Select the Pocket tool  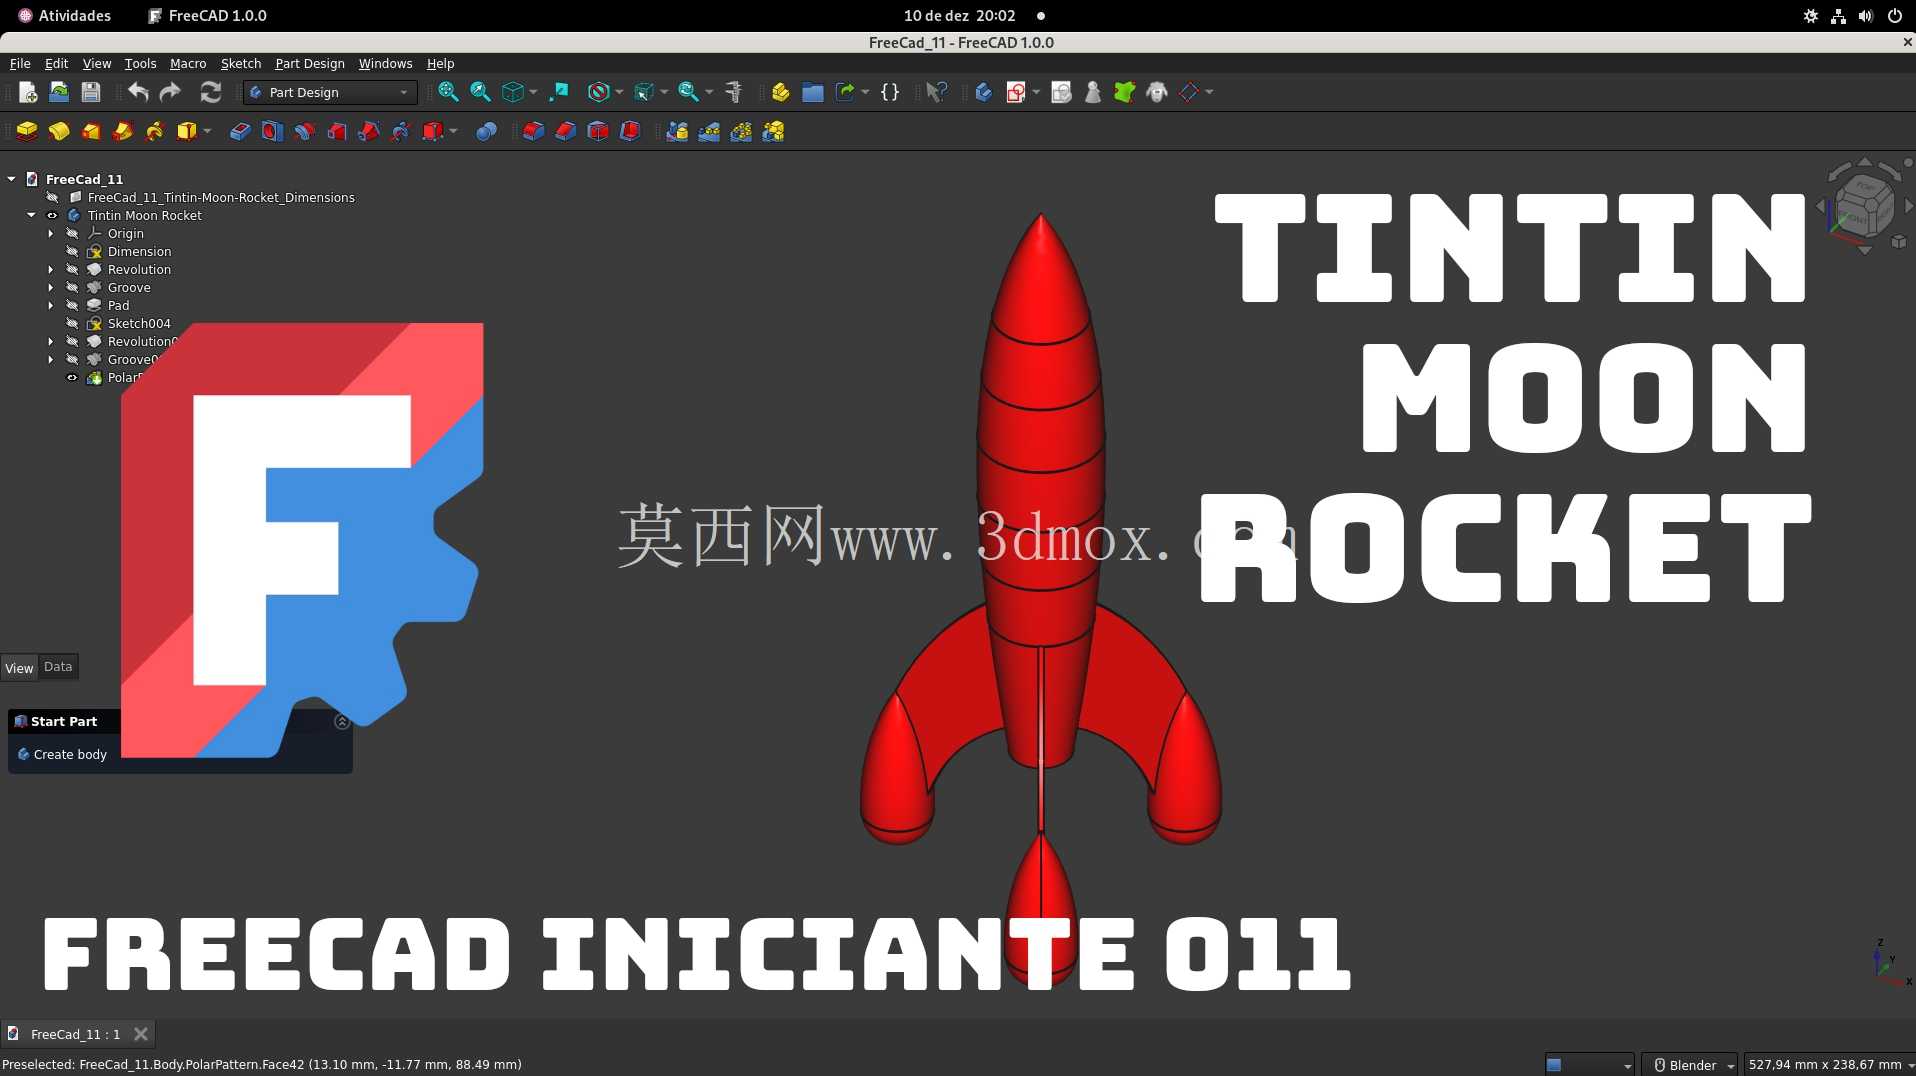tap(240, 131)
